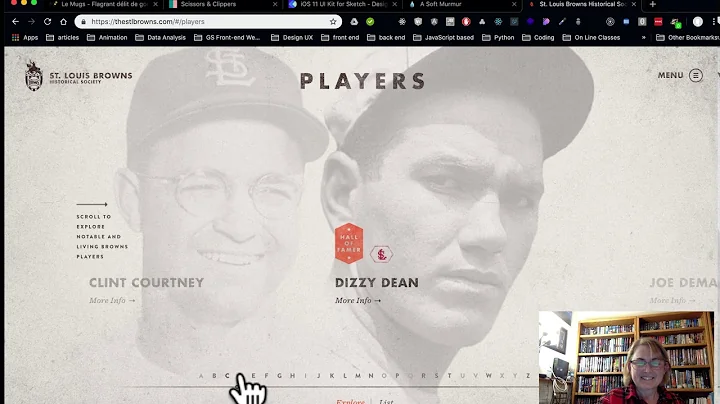This screenshot has height=404, width=720.
Task: Click the eyedropper extension icon
Action: [x=562, y=22]
